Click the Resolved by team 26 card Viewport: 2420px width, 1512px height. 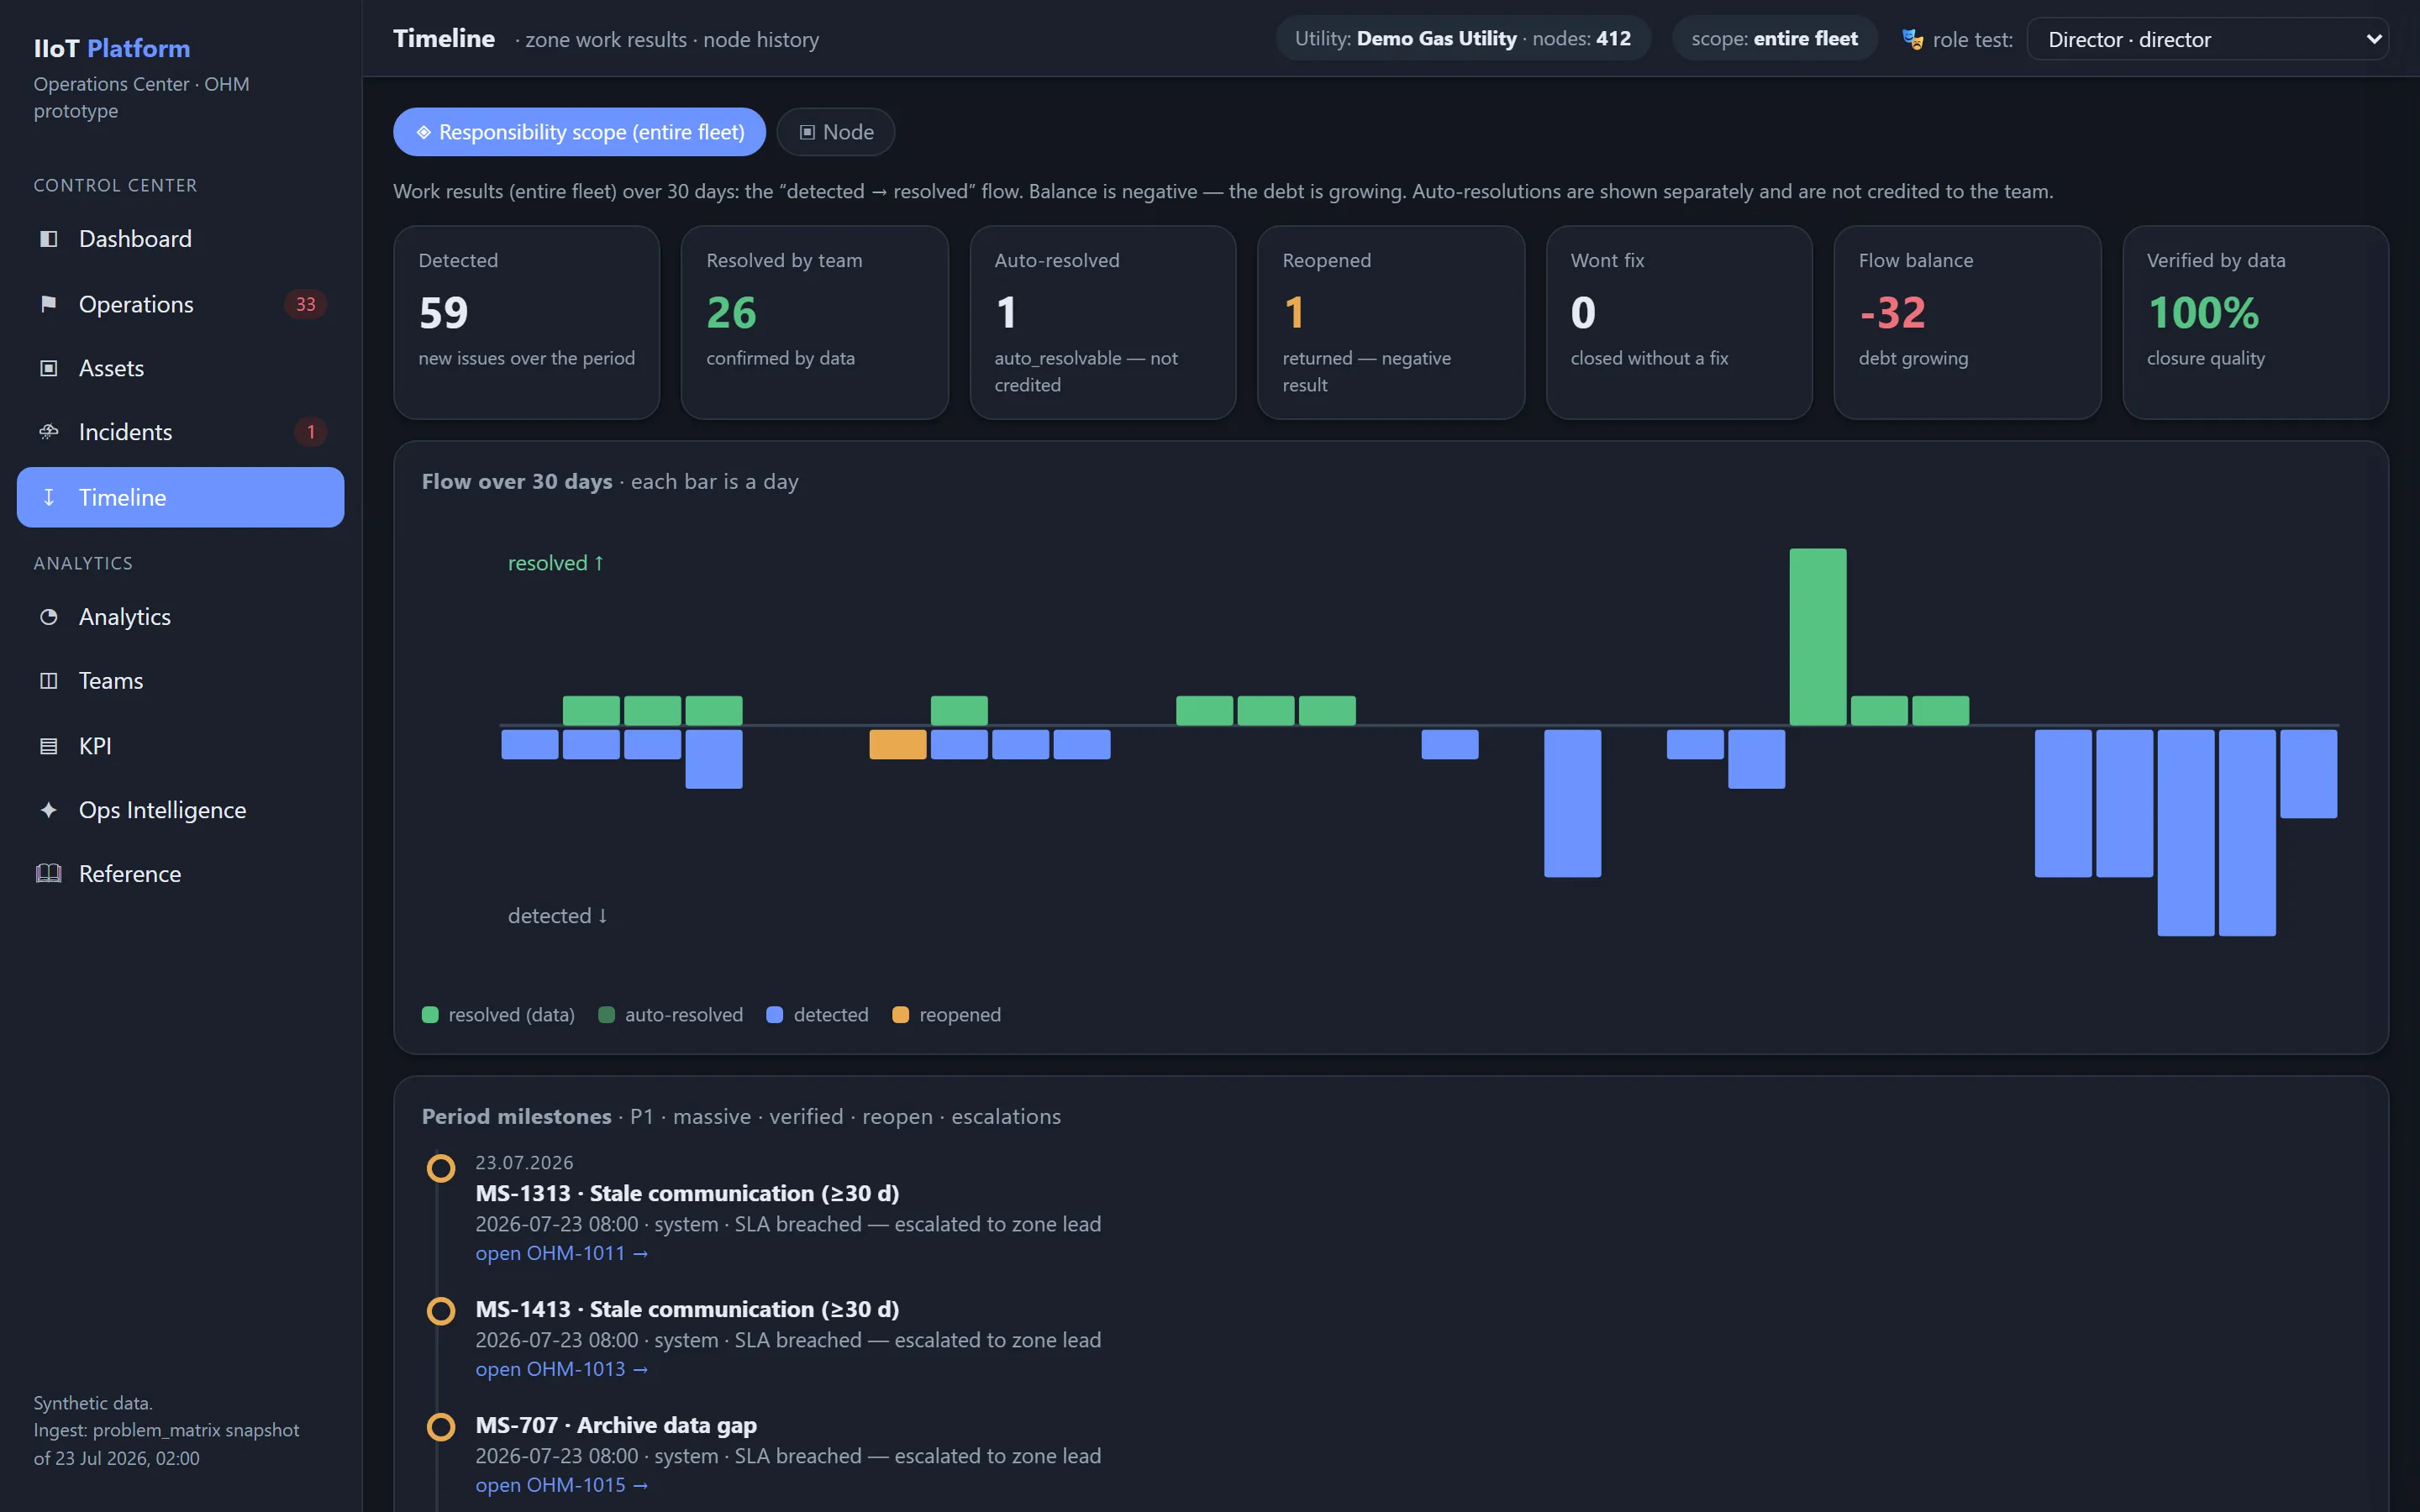click(814, 322)
